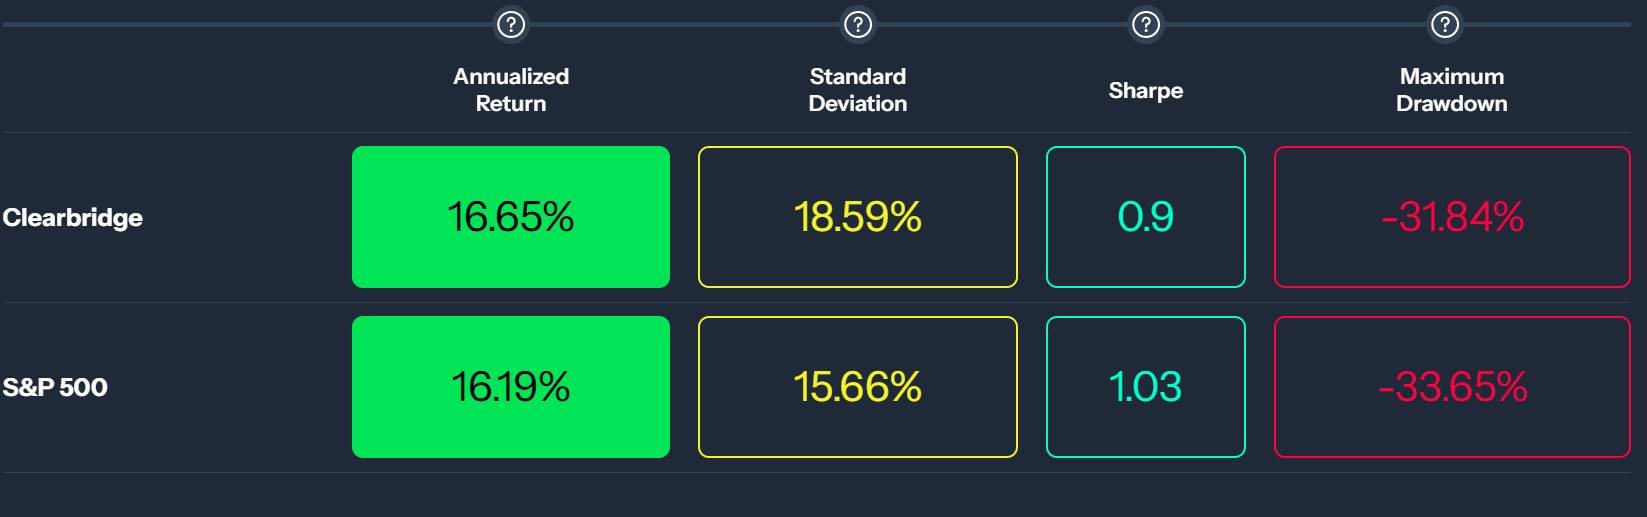Click Clearbridge's 16.65% annualized return box

coord(511,217)
